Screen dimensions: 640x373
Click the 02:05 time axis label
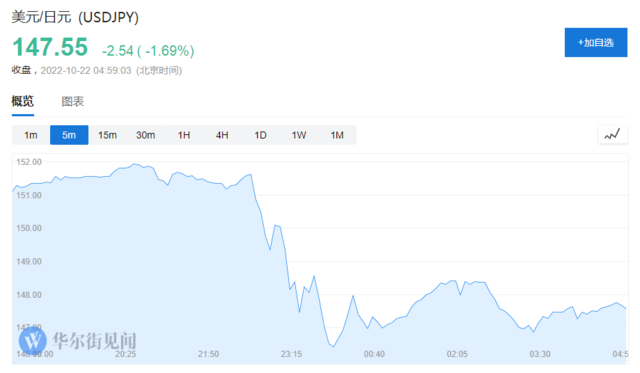[457, 354]
